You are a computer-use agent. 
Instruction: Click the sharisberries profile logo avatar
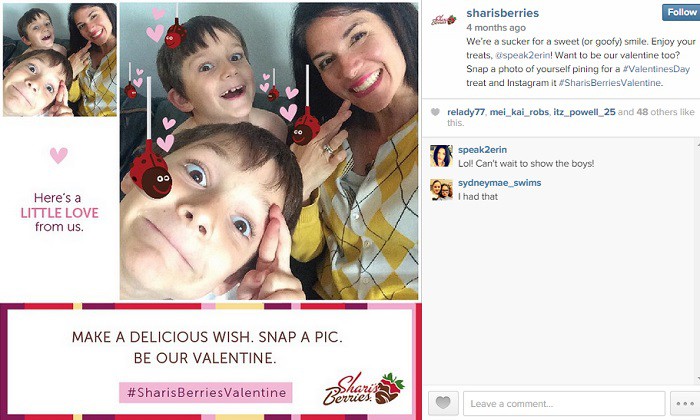[444, 21]
